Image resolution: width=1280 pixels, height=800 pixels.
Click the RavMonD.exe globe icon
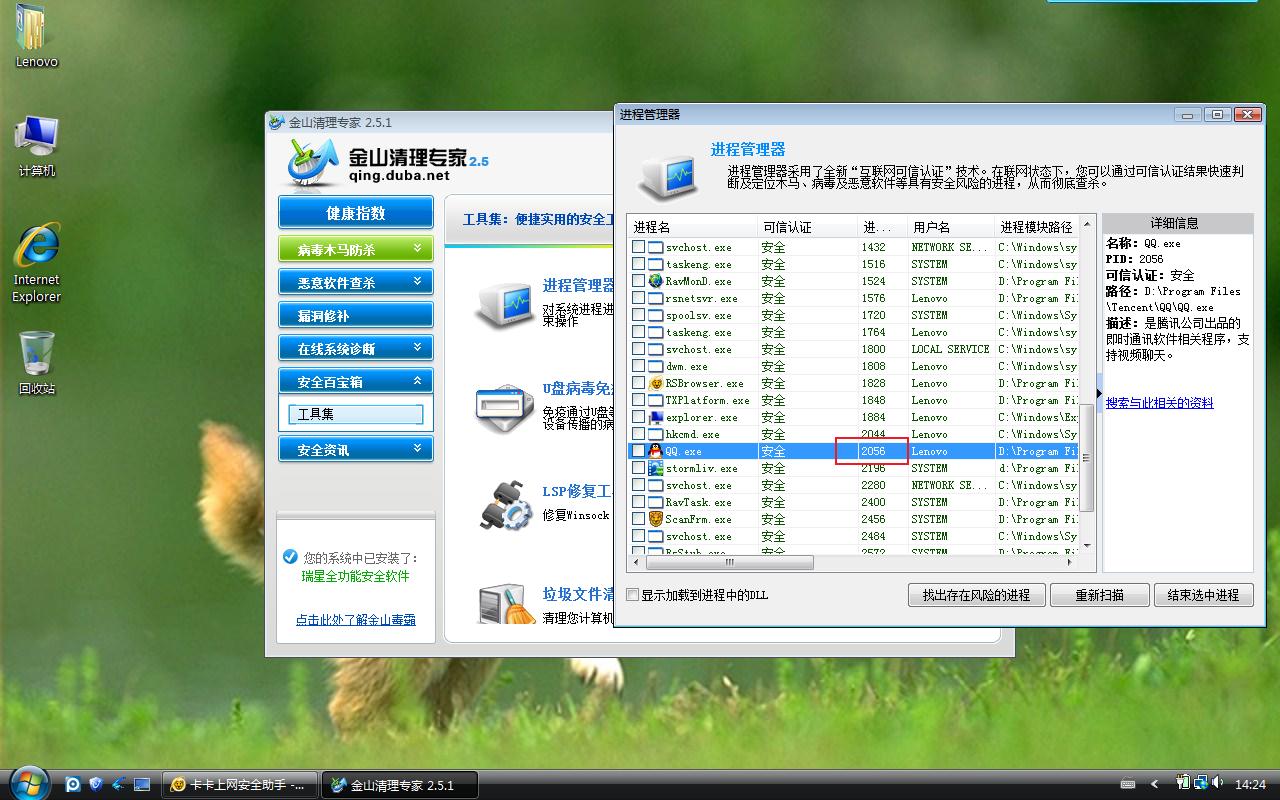click(655, 281)
